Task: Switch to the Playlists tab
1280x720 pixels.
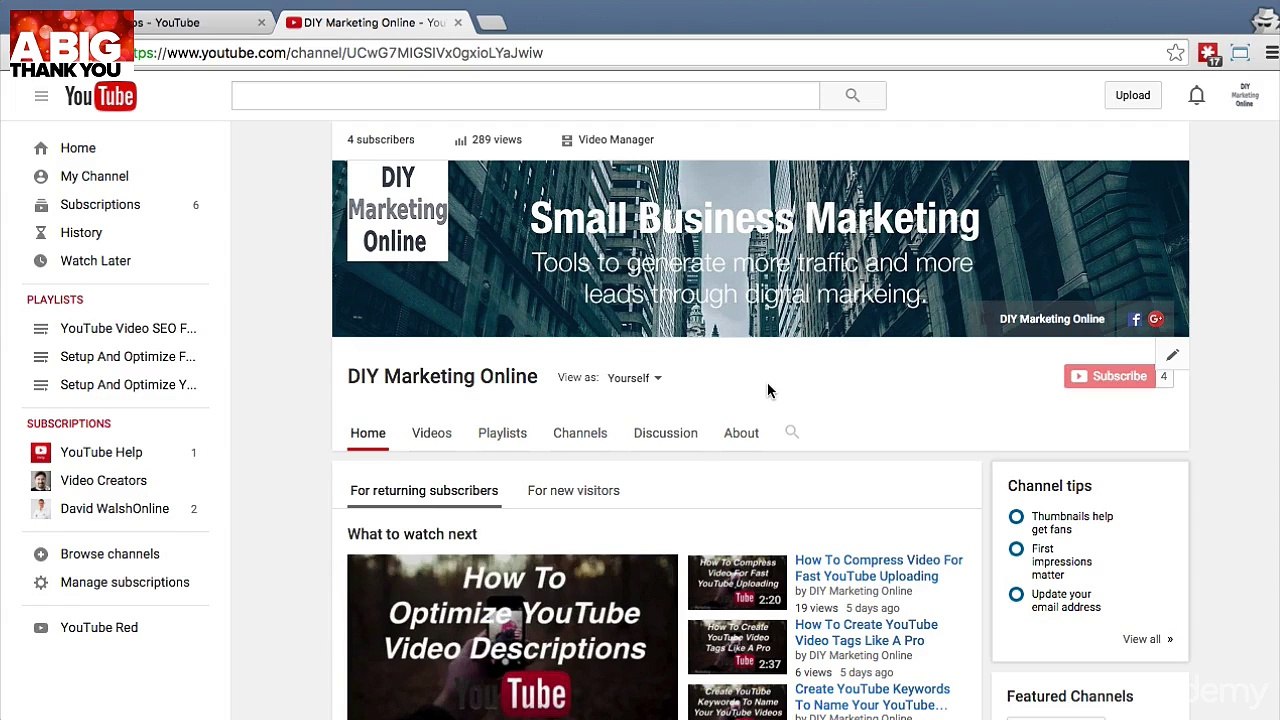Action: [x=502, y=433]
